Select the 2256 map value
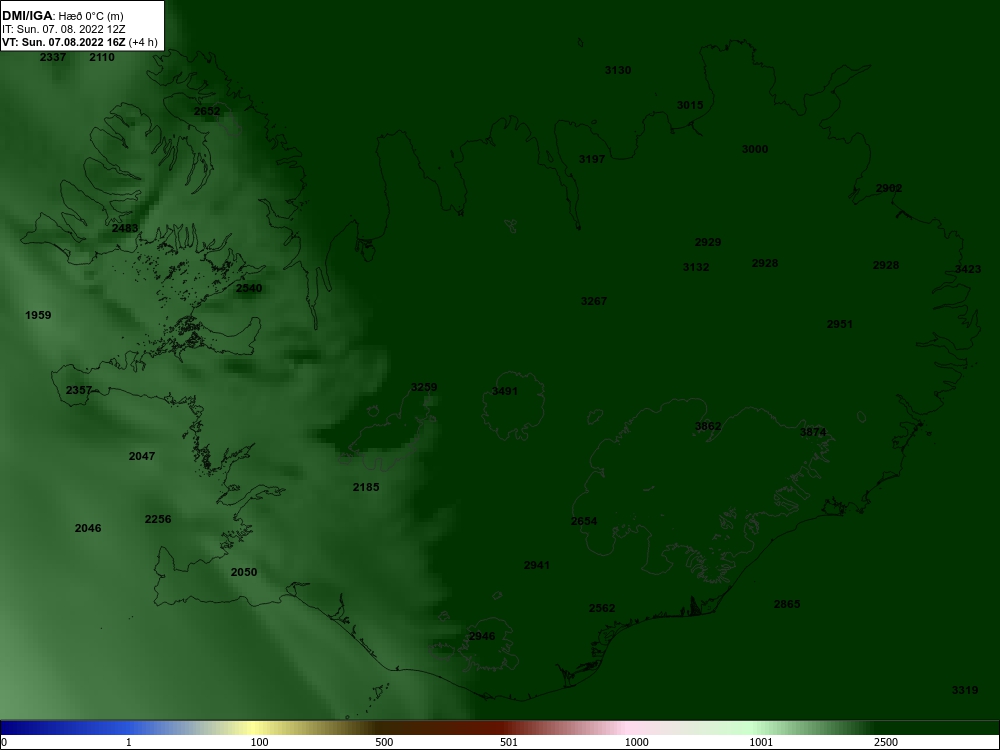Viewport: 1000px width, 750px height. [158, 519]
